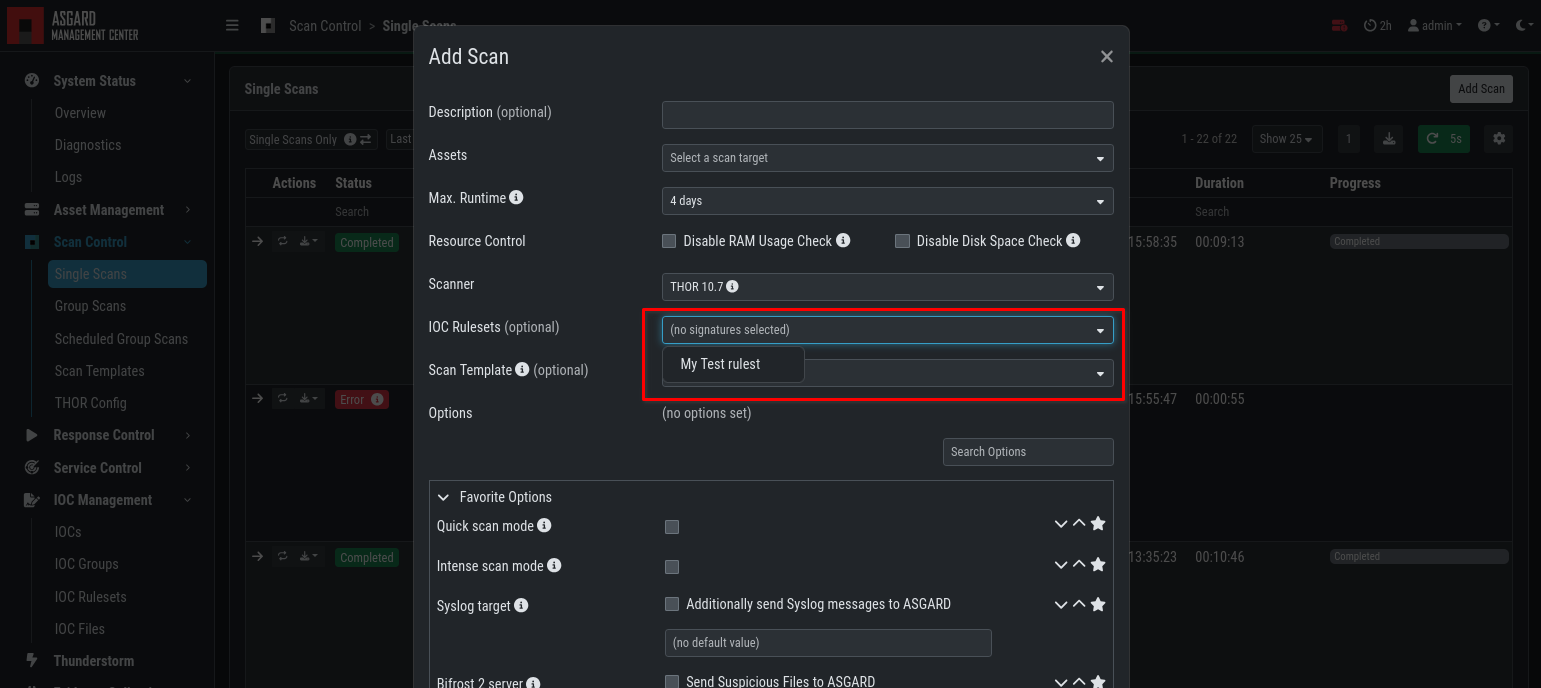Collapse the Favorite Options section
The width and height of the screenshot is (1541, 688).
click(x=444, y=497)
